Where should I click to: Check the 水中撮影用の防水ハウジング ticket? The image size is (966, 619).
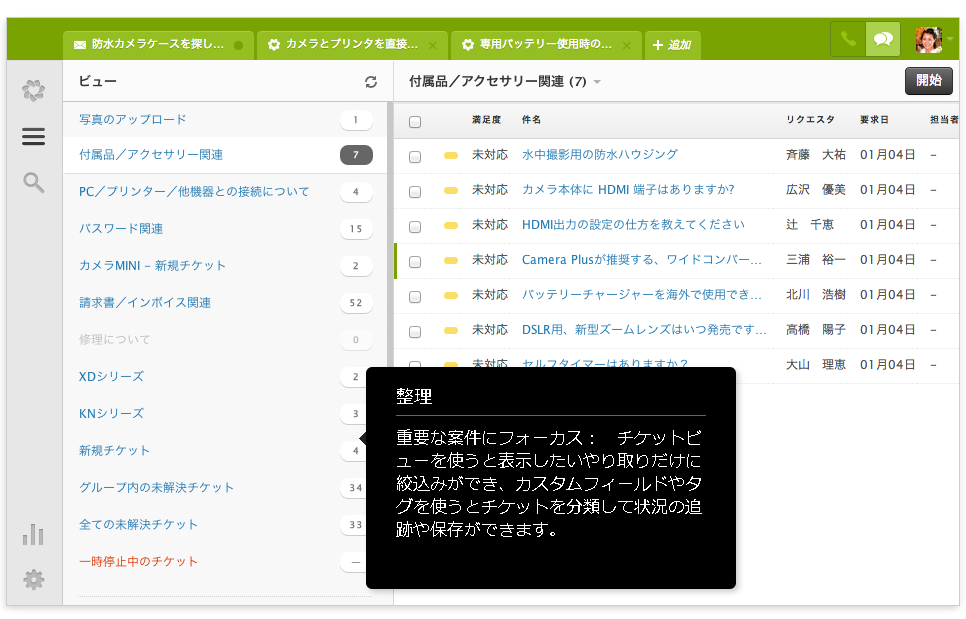coord(415,156)
